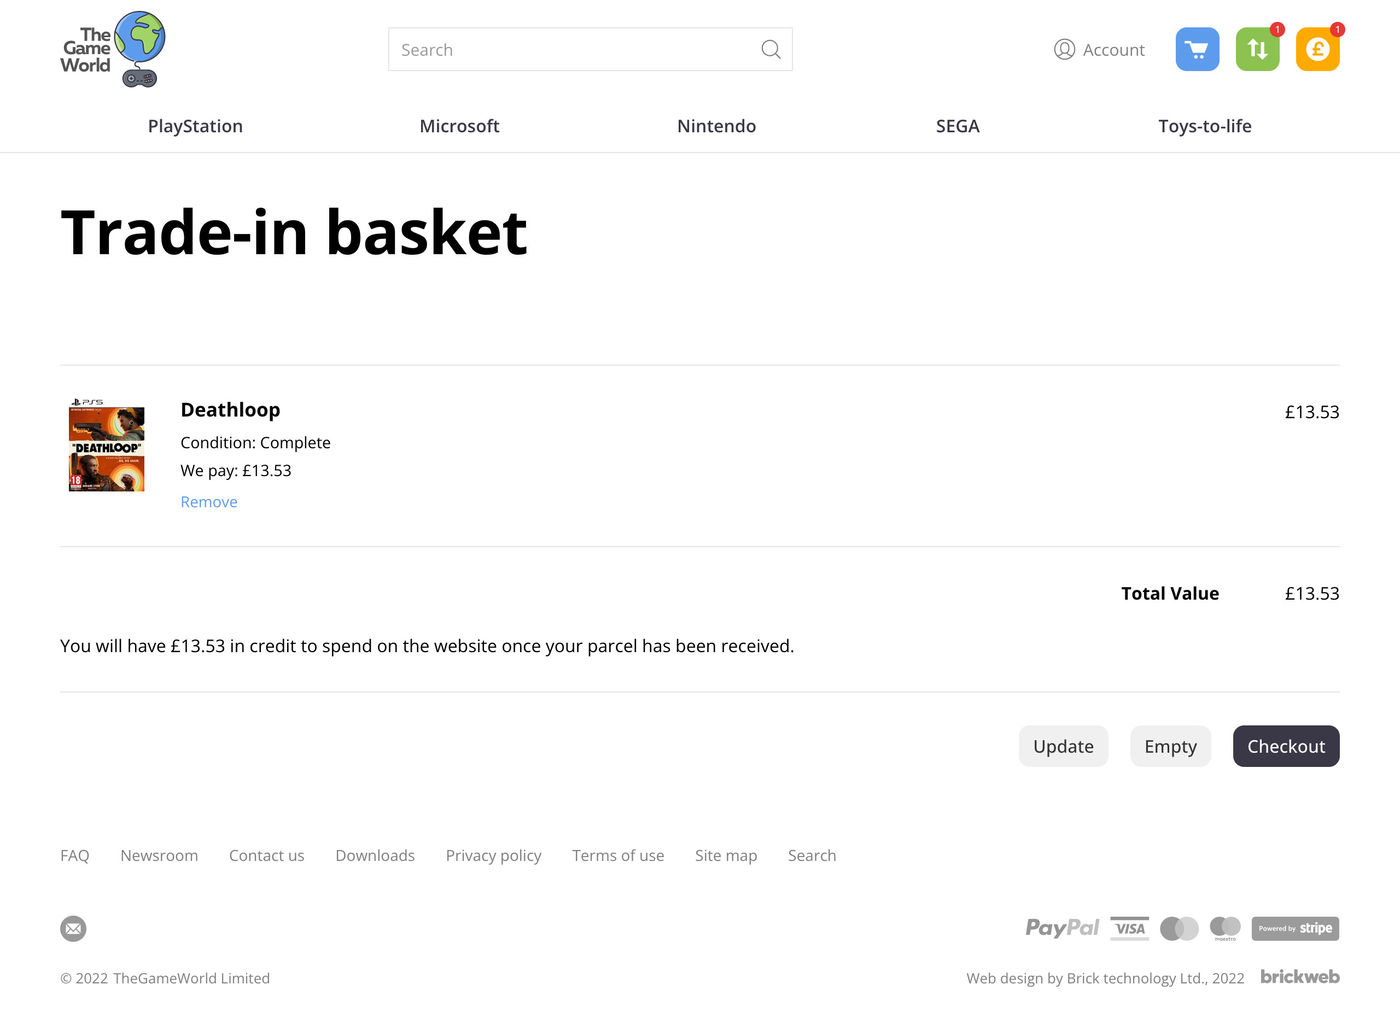Click inside the Search input field

tap(560, 49)
